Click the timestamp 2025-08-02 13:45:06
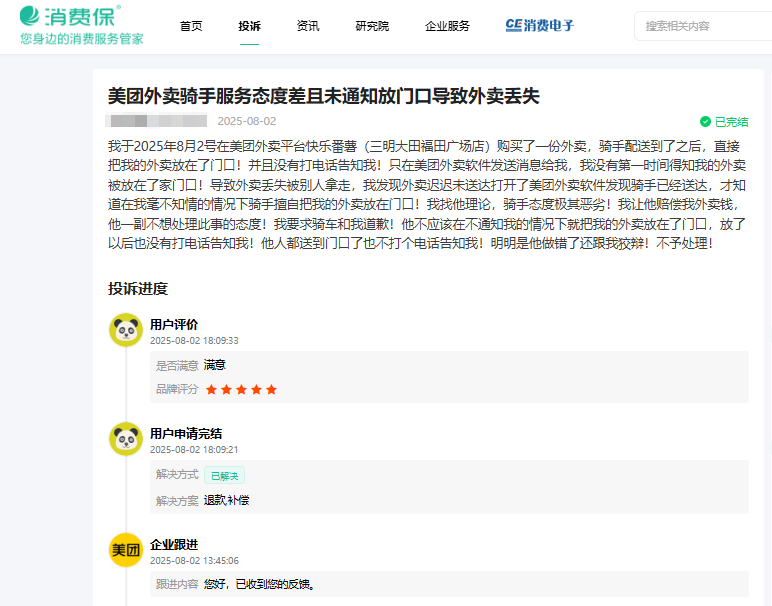Screen dimensions: 772x606 click(x=194, y=561)
